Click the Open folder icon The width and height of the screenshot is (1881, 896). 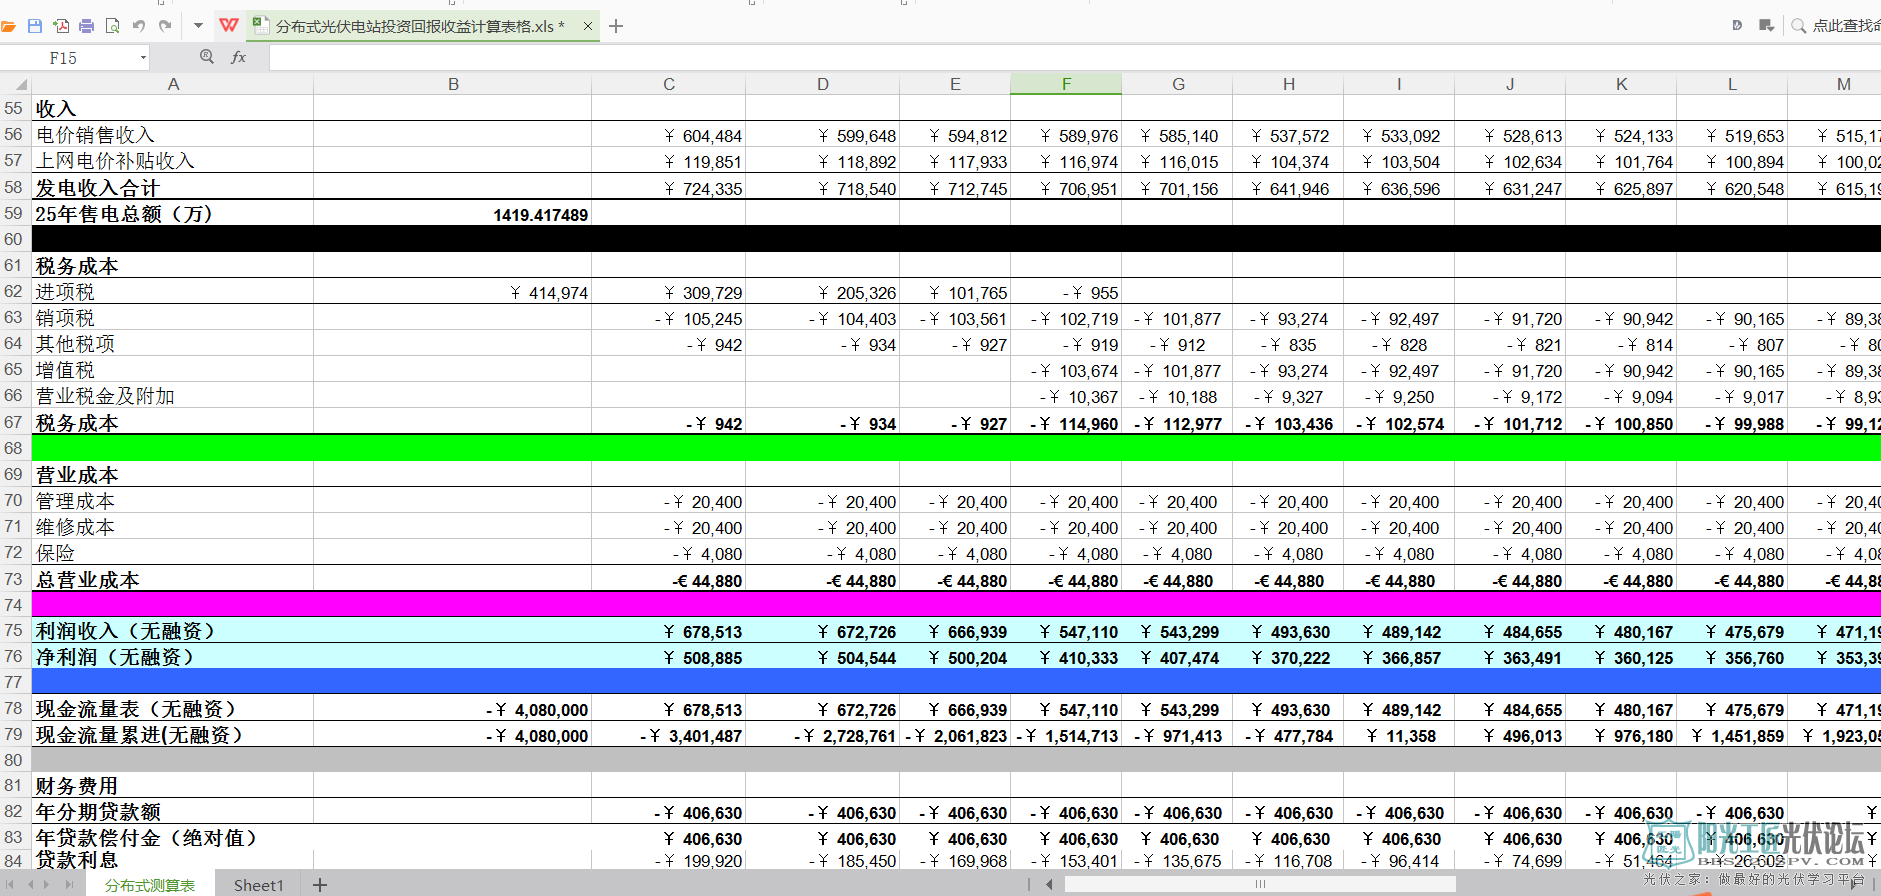click(8, 26)
